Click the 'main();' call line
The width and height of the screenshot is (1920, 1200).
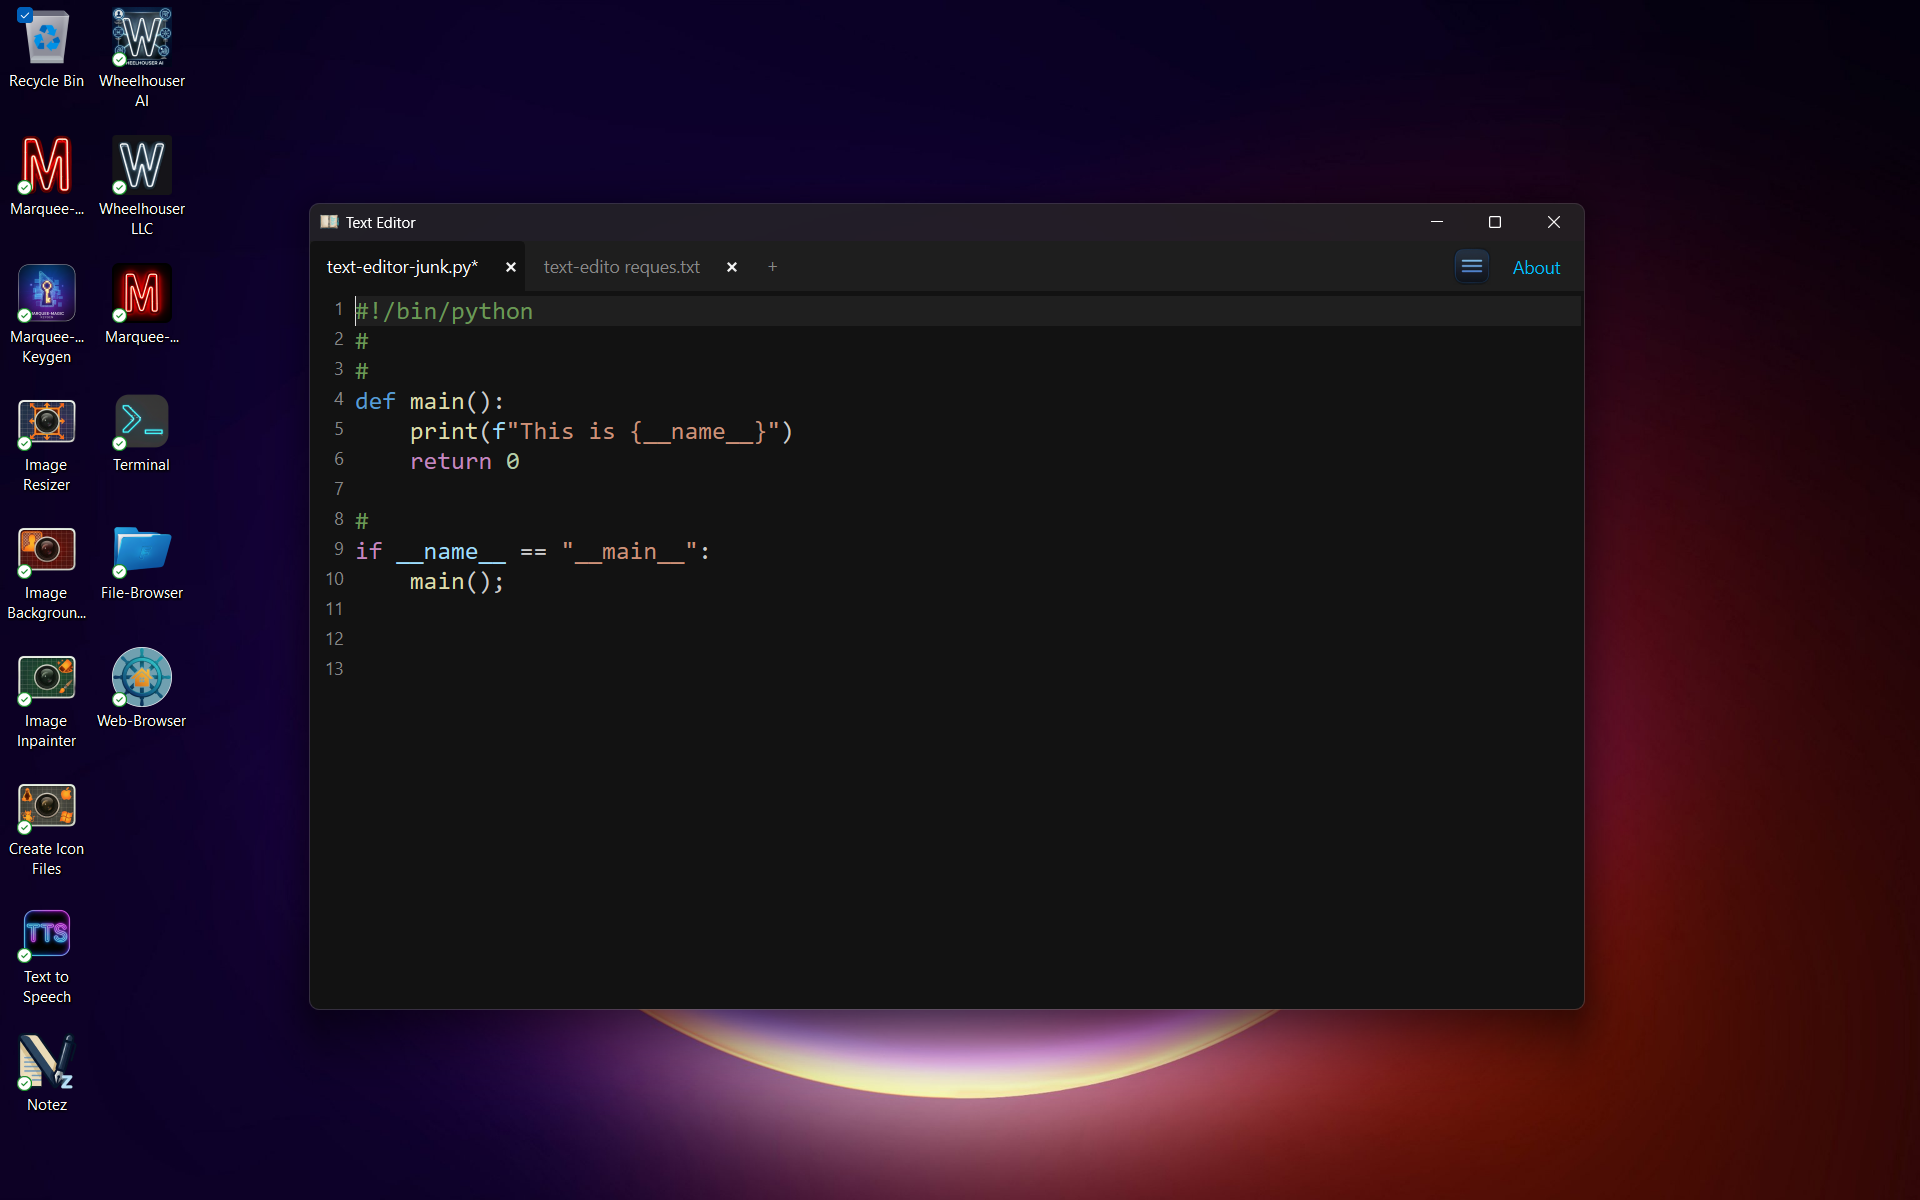(457, 581)
